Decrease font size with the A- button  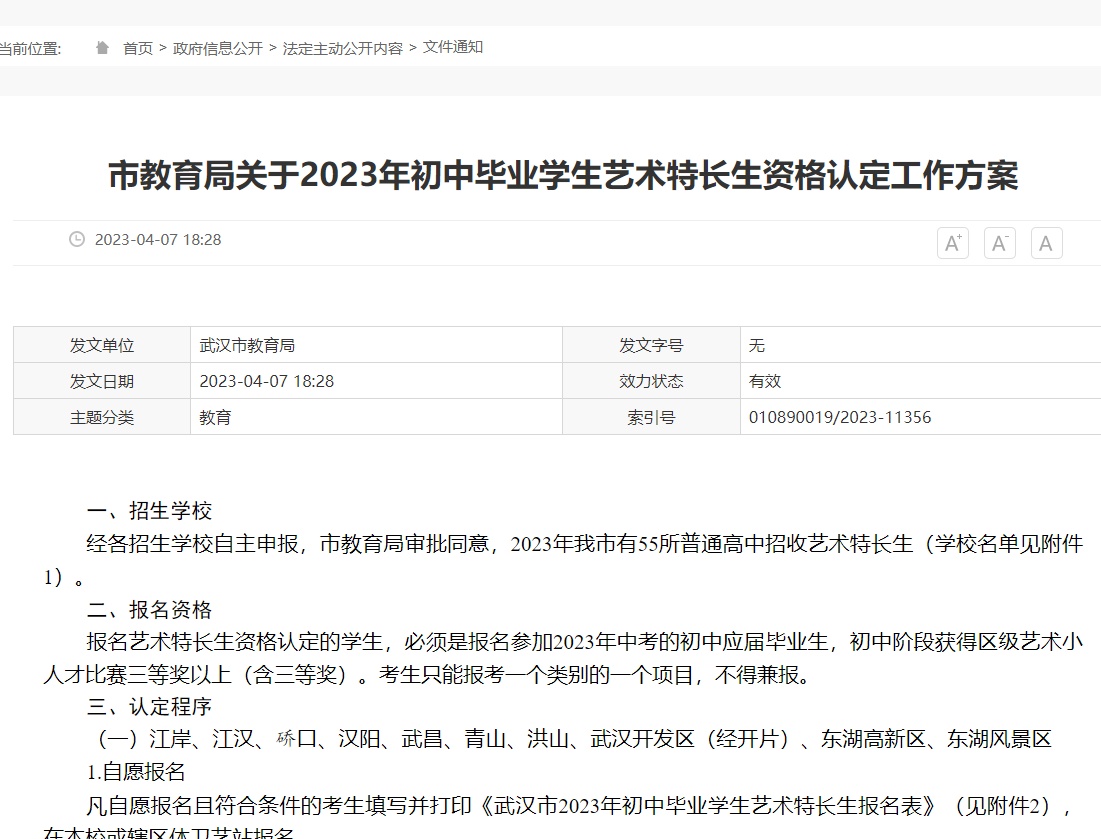[999, 243]
